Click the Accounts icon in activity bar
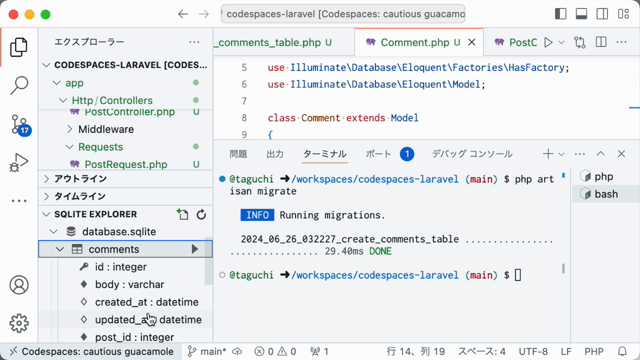Screen dimensions: 640x360 coord(19,285)
